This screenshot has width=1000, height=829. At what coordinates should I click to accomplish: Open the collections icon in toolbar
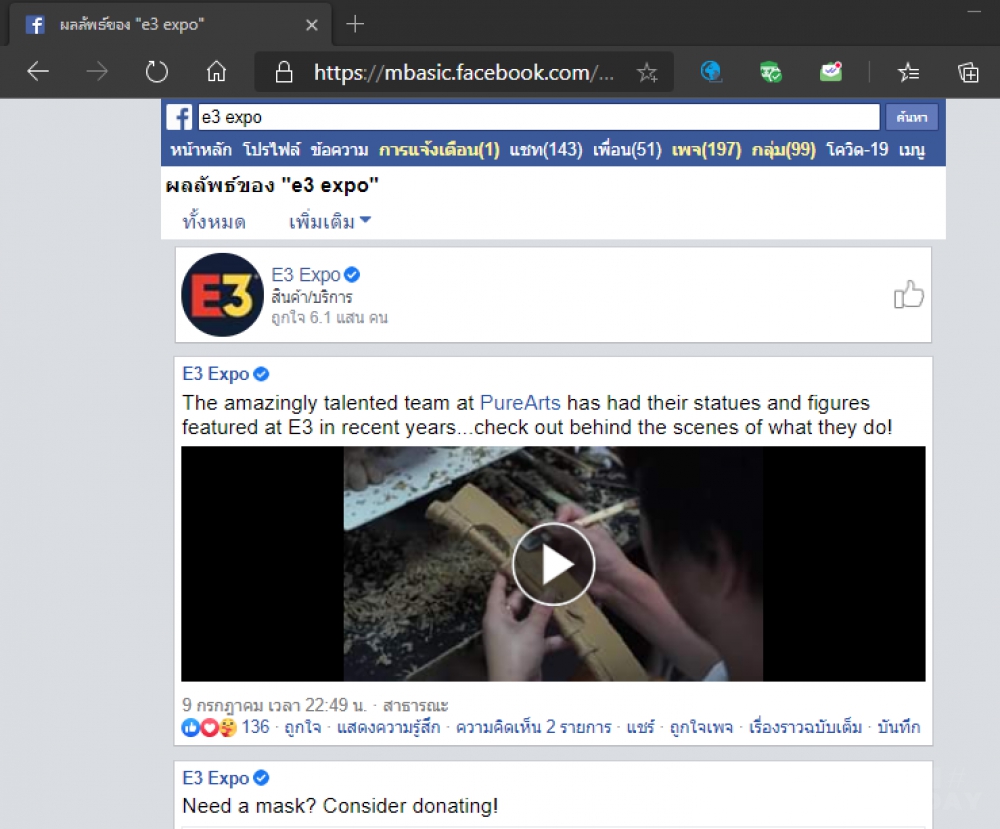click(x=968, y=72)
